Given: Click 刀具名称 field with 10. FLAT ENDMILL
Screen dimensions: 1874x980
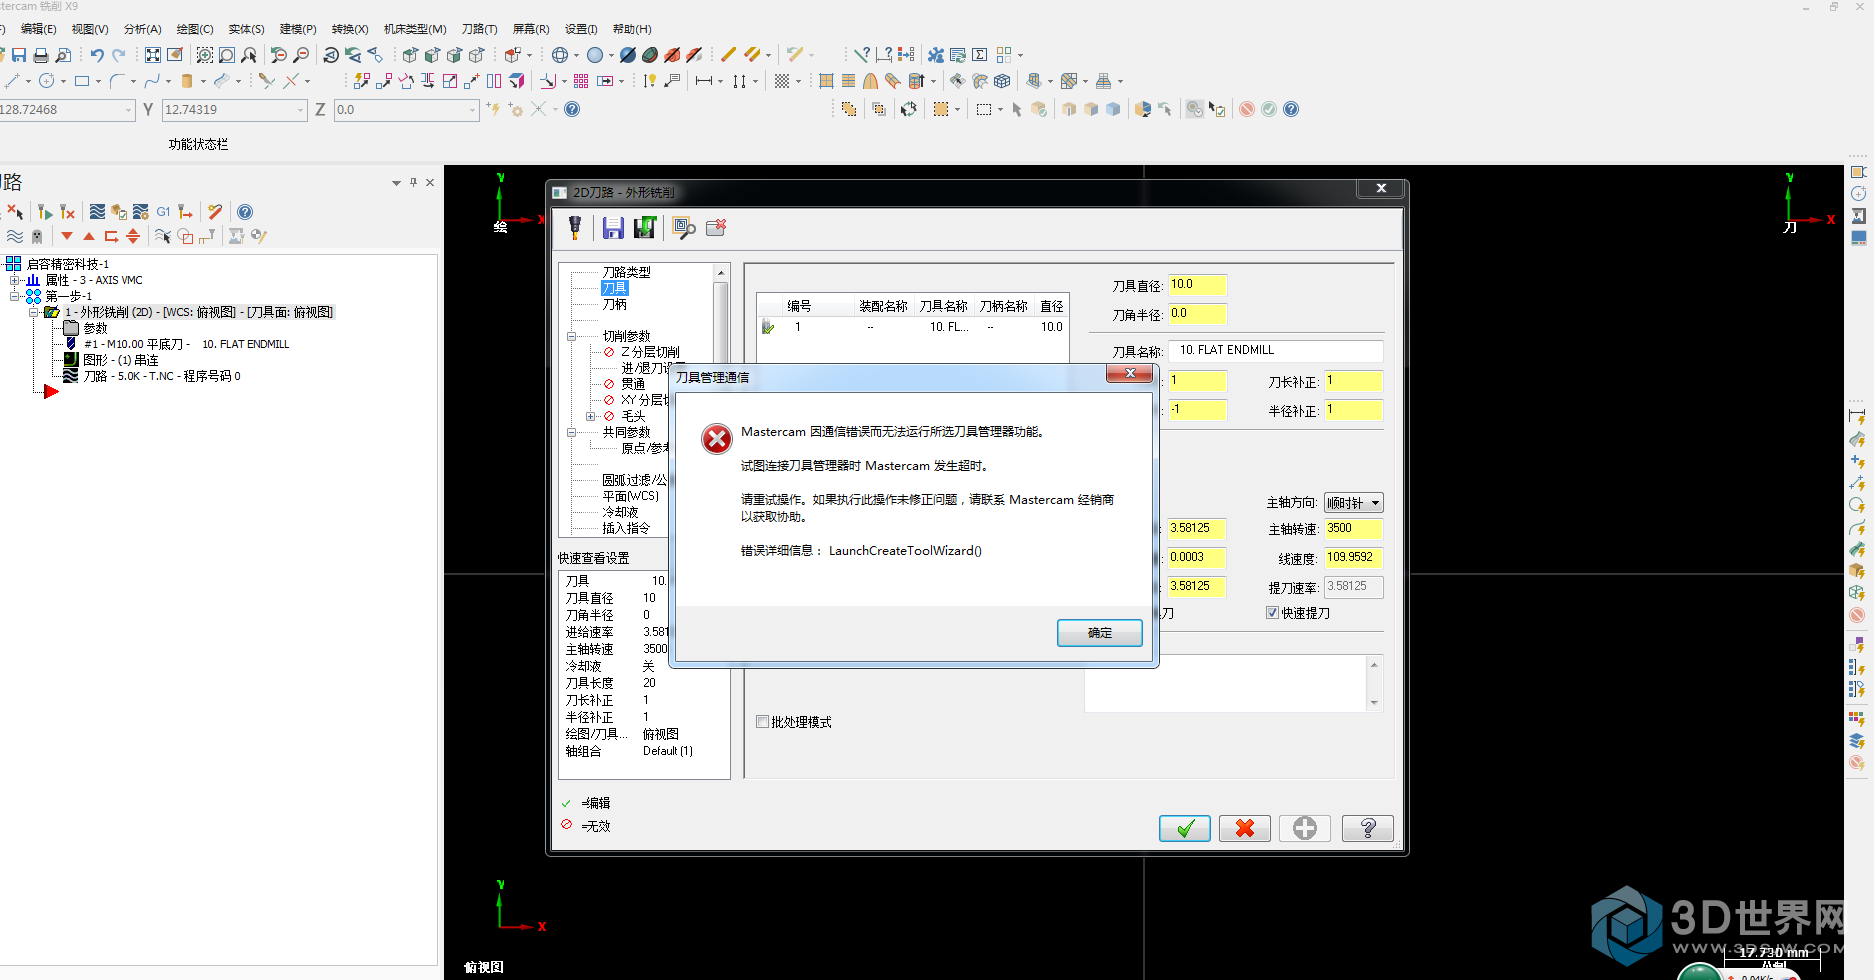Looking at the screenshot, I should click(1275, 350).
